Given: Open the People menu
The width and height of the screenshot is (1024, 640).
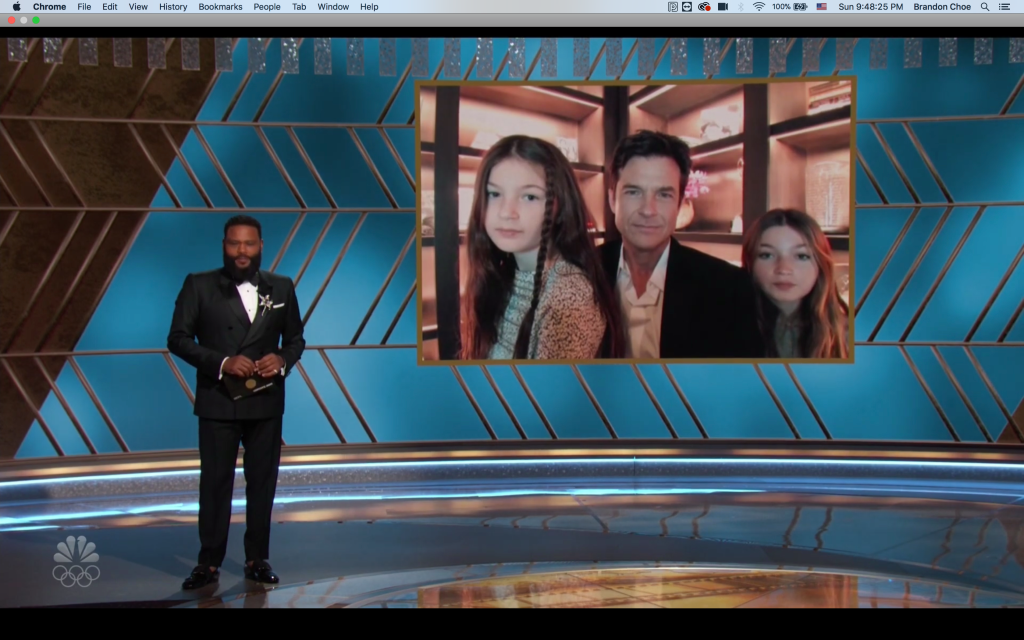Looking at the screenshot, I should [267, 7].
